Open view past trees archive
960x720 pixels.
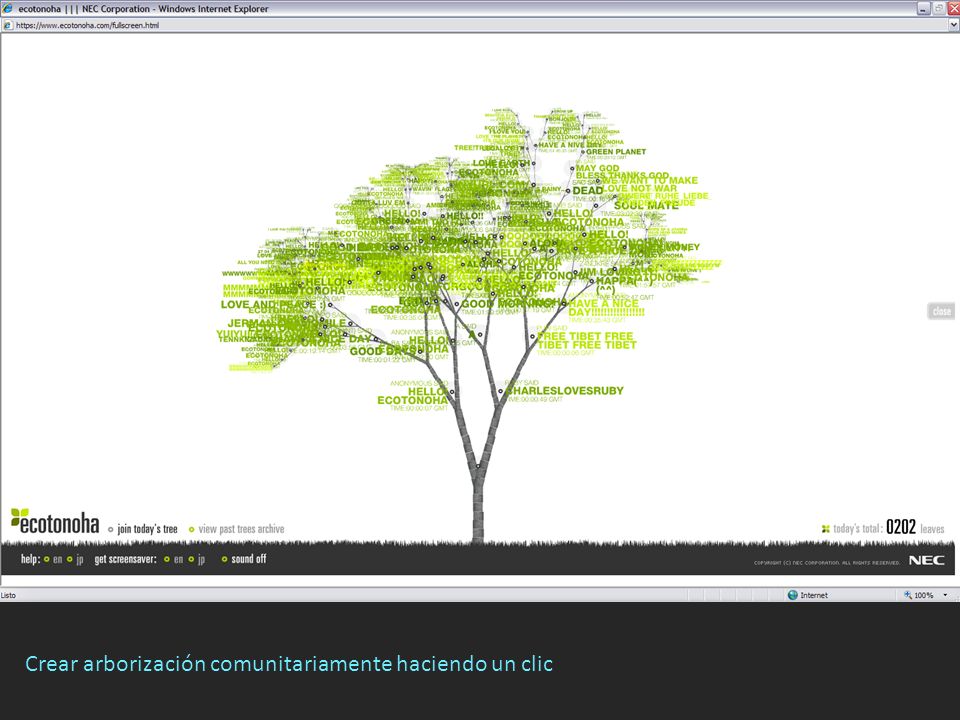click(x=241, y=529)
